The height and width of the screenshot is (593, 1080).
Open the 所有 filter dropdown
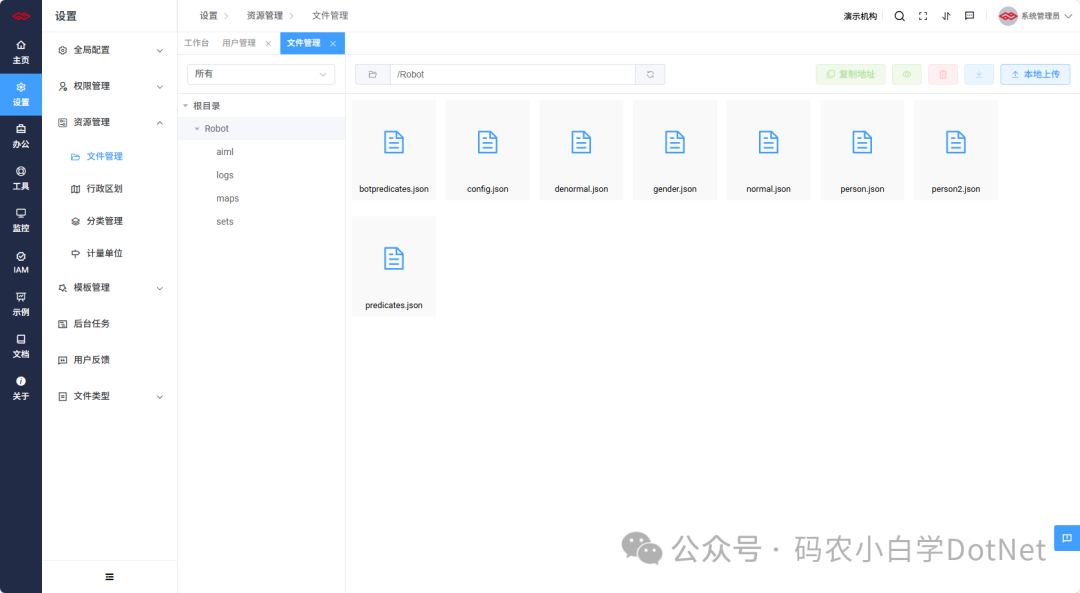click(x=261, y=74)
